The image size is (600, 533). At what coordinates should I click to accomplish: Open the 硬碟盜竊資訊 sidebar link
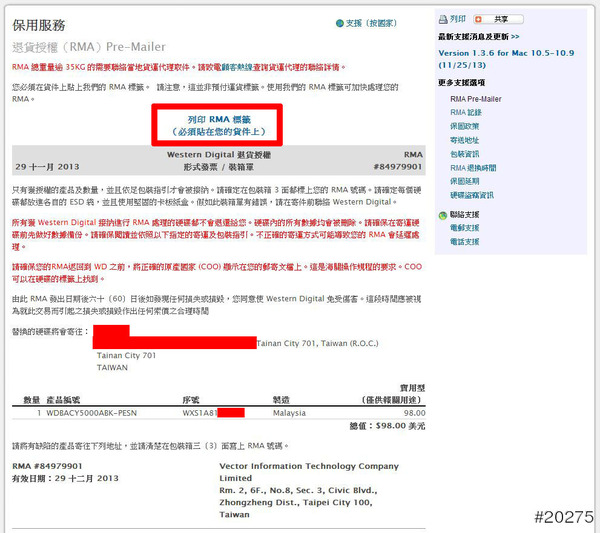pyautogui.click(x=472, y=195)
